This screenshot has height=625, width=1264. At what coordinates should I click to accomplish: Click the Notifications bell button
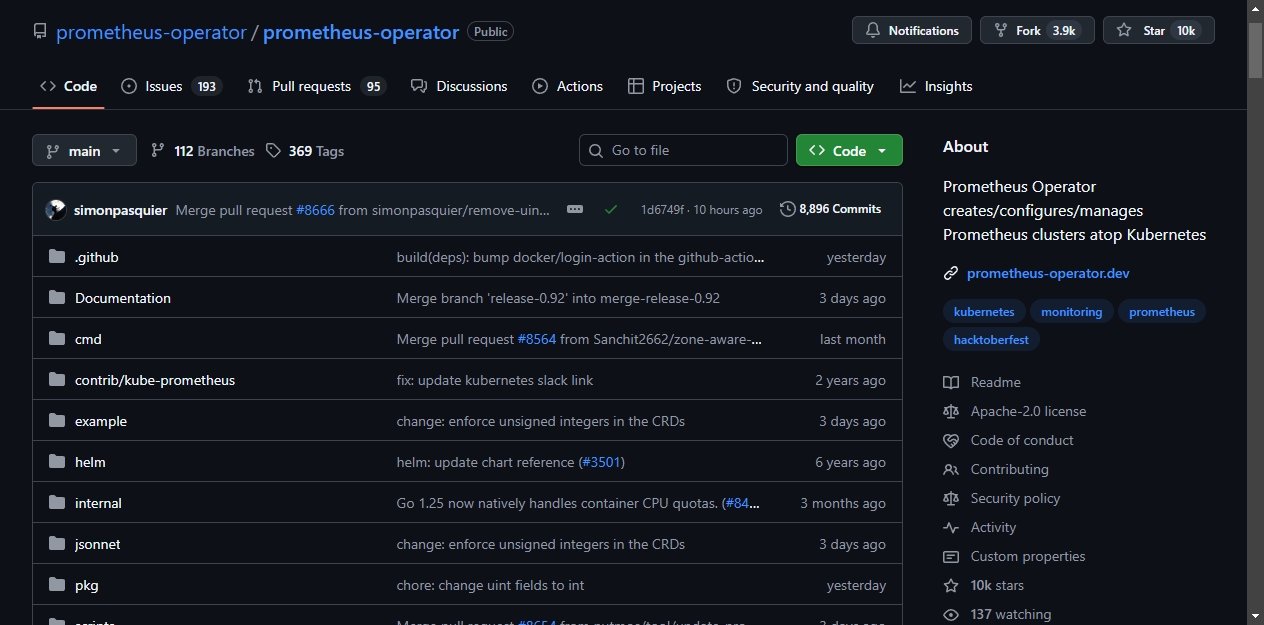912,30
